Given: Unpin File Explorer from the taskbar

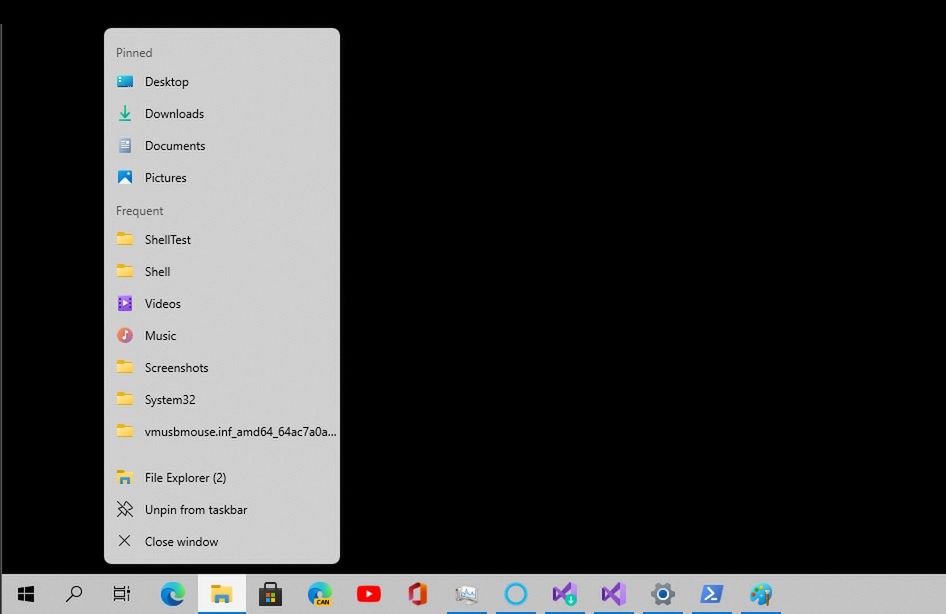Looking at the screenshot, I should point(195,509).
